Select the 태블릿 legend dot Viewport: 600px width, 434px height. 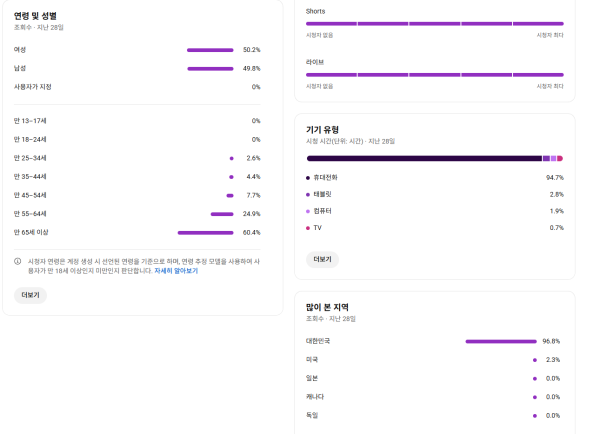point(308,194)
